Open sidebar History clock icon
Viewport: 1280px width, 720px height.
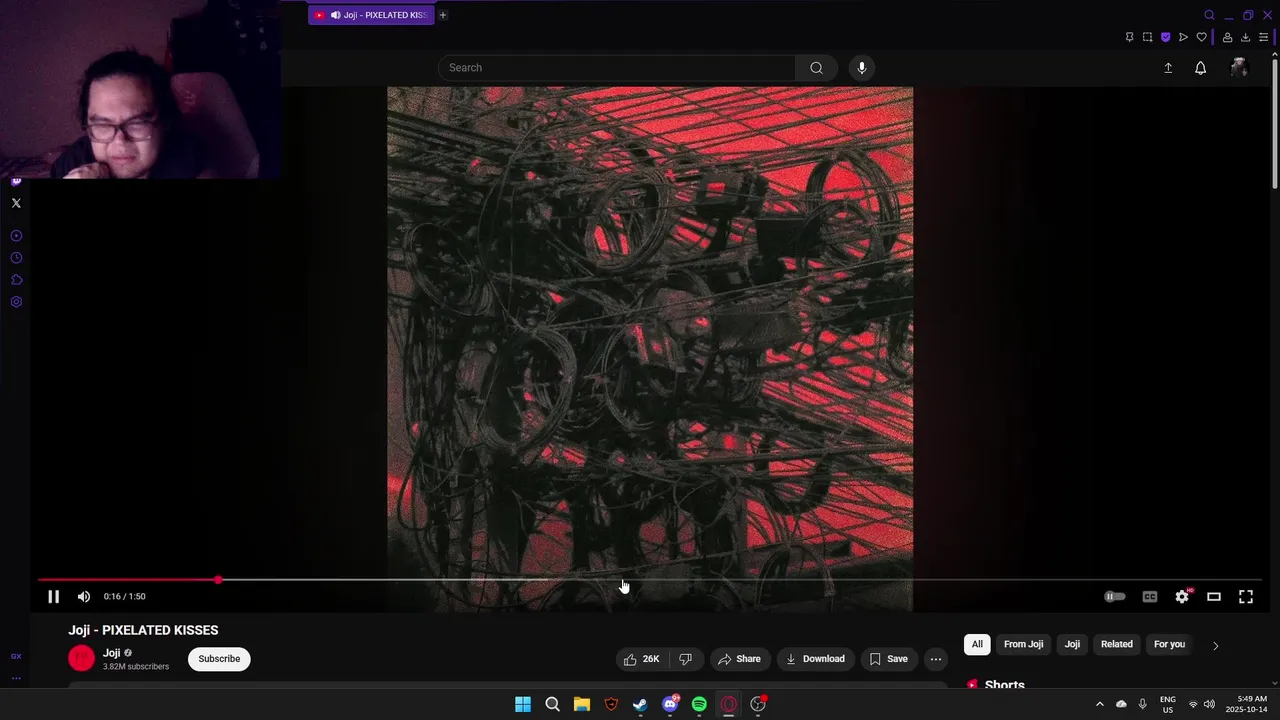[16, 258]
